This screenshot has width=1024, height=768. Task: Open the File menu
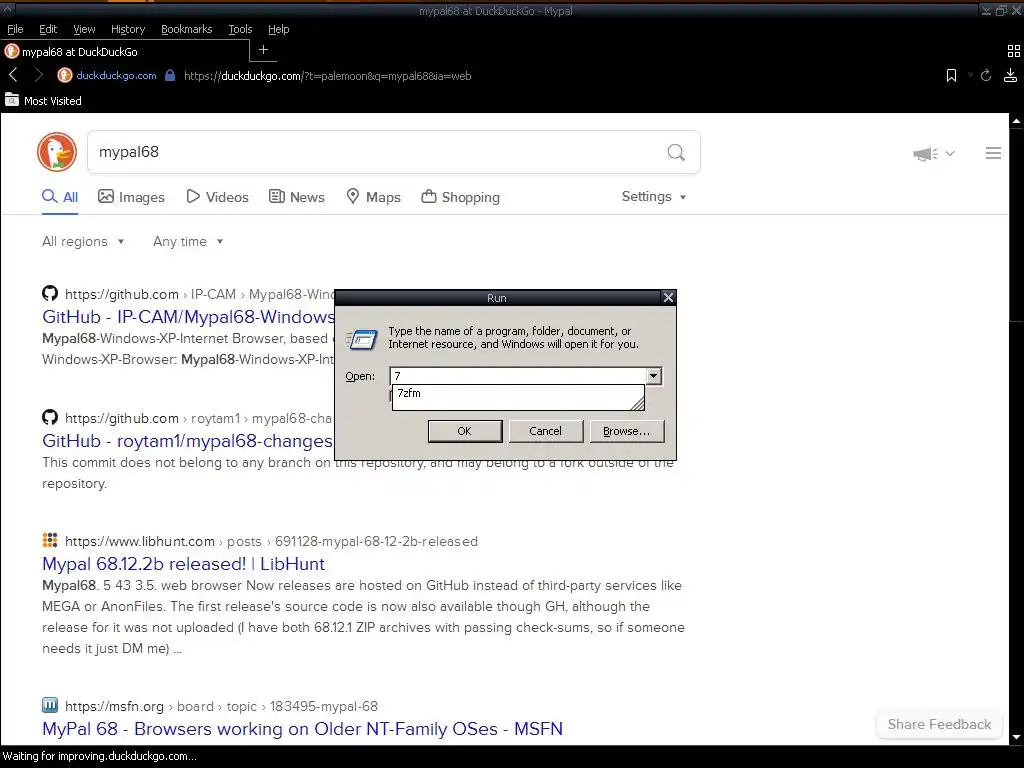tap(15, 29)
